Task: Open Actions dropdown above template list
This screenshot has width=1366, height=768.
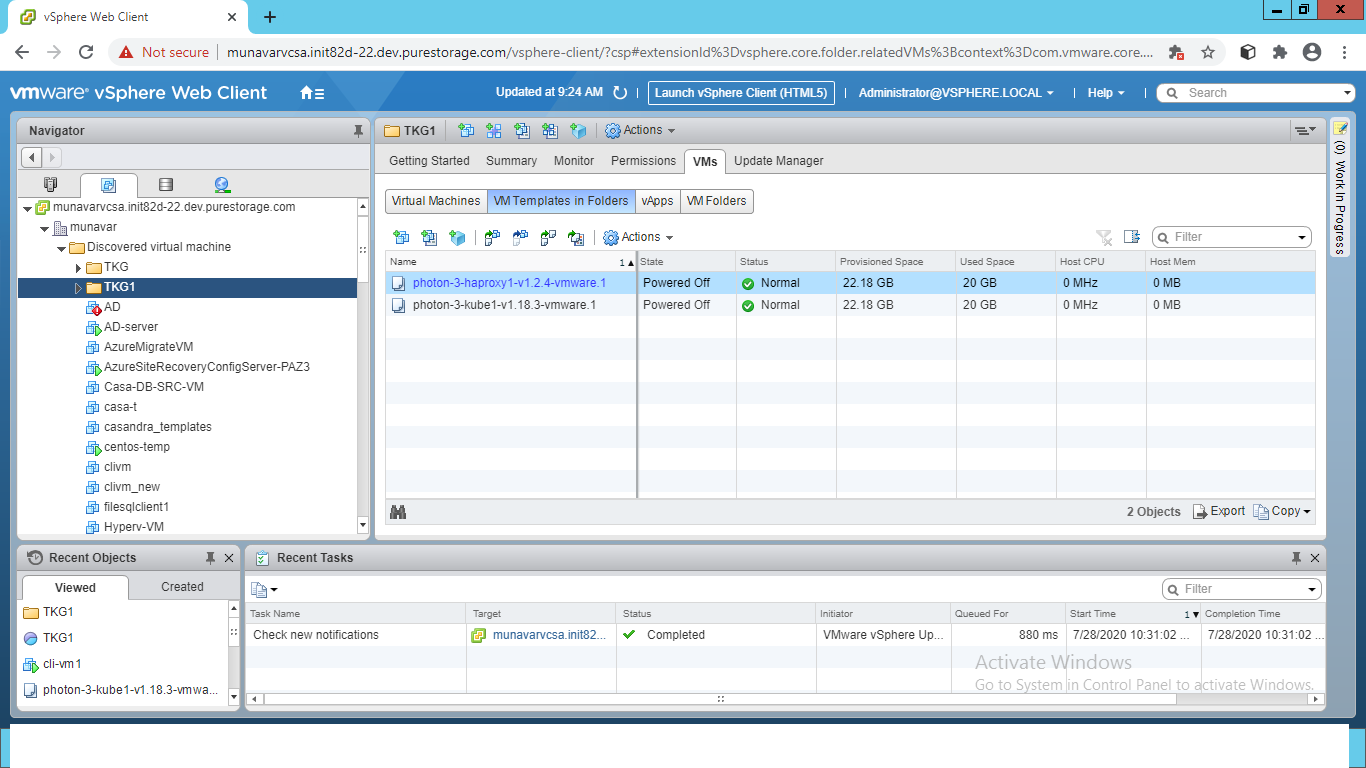Action: 638,237
